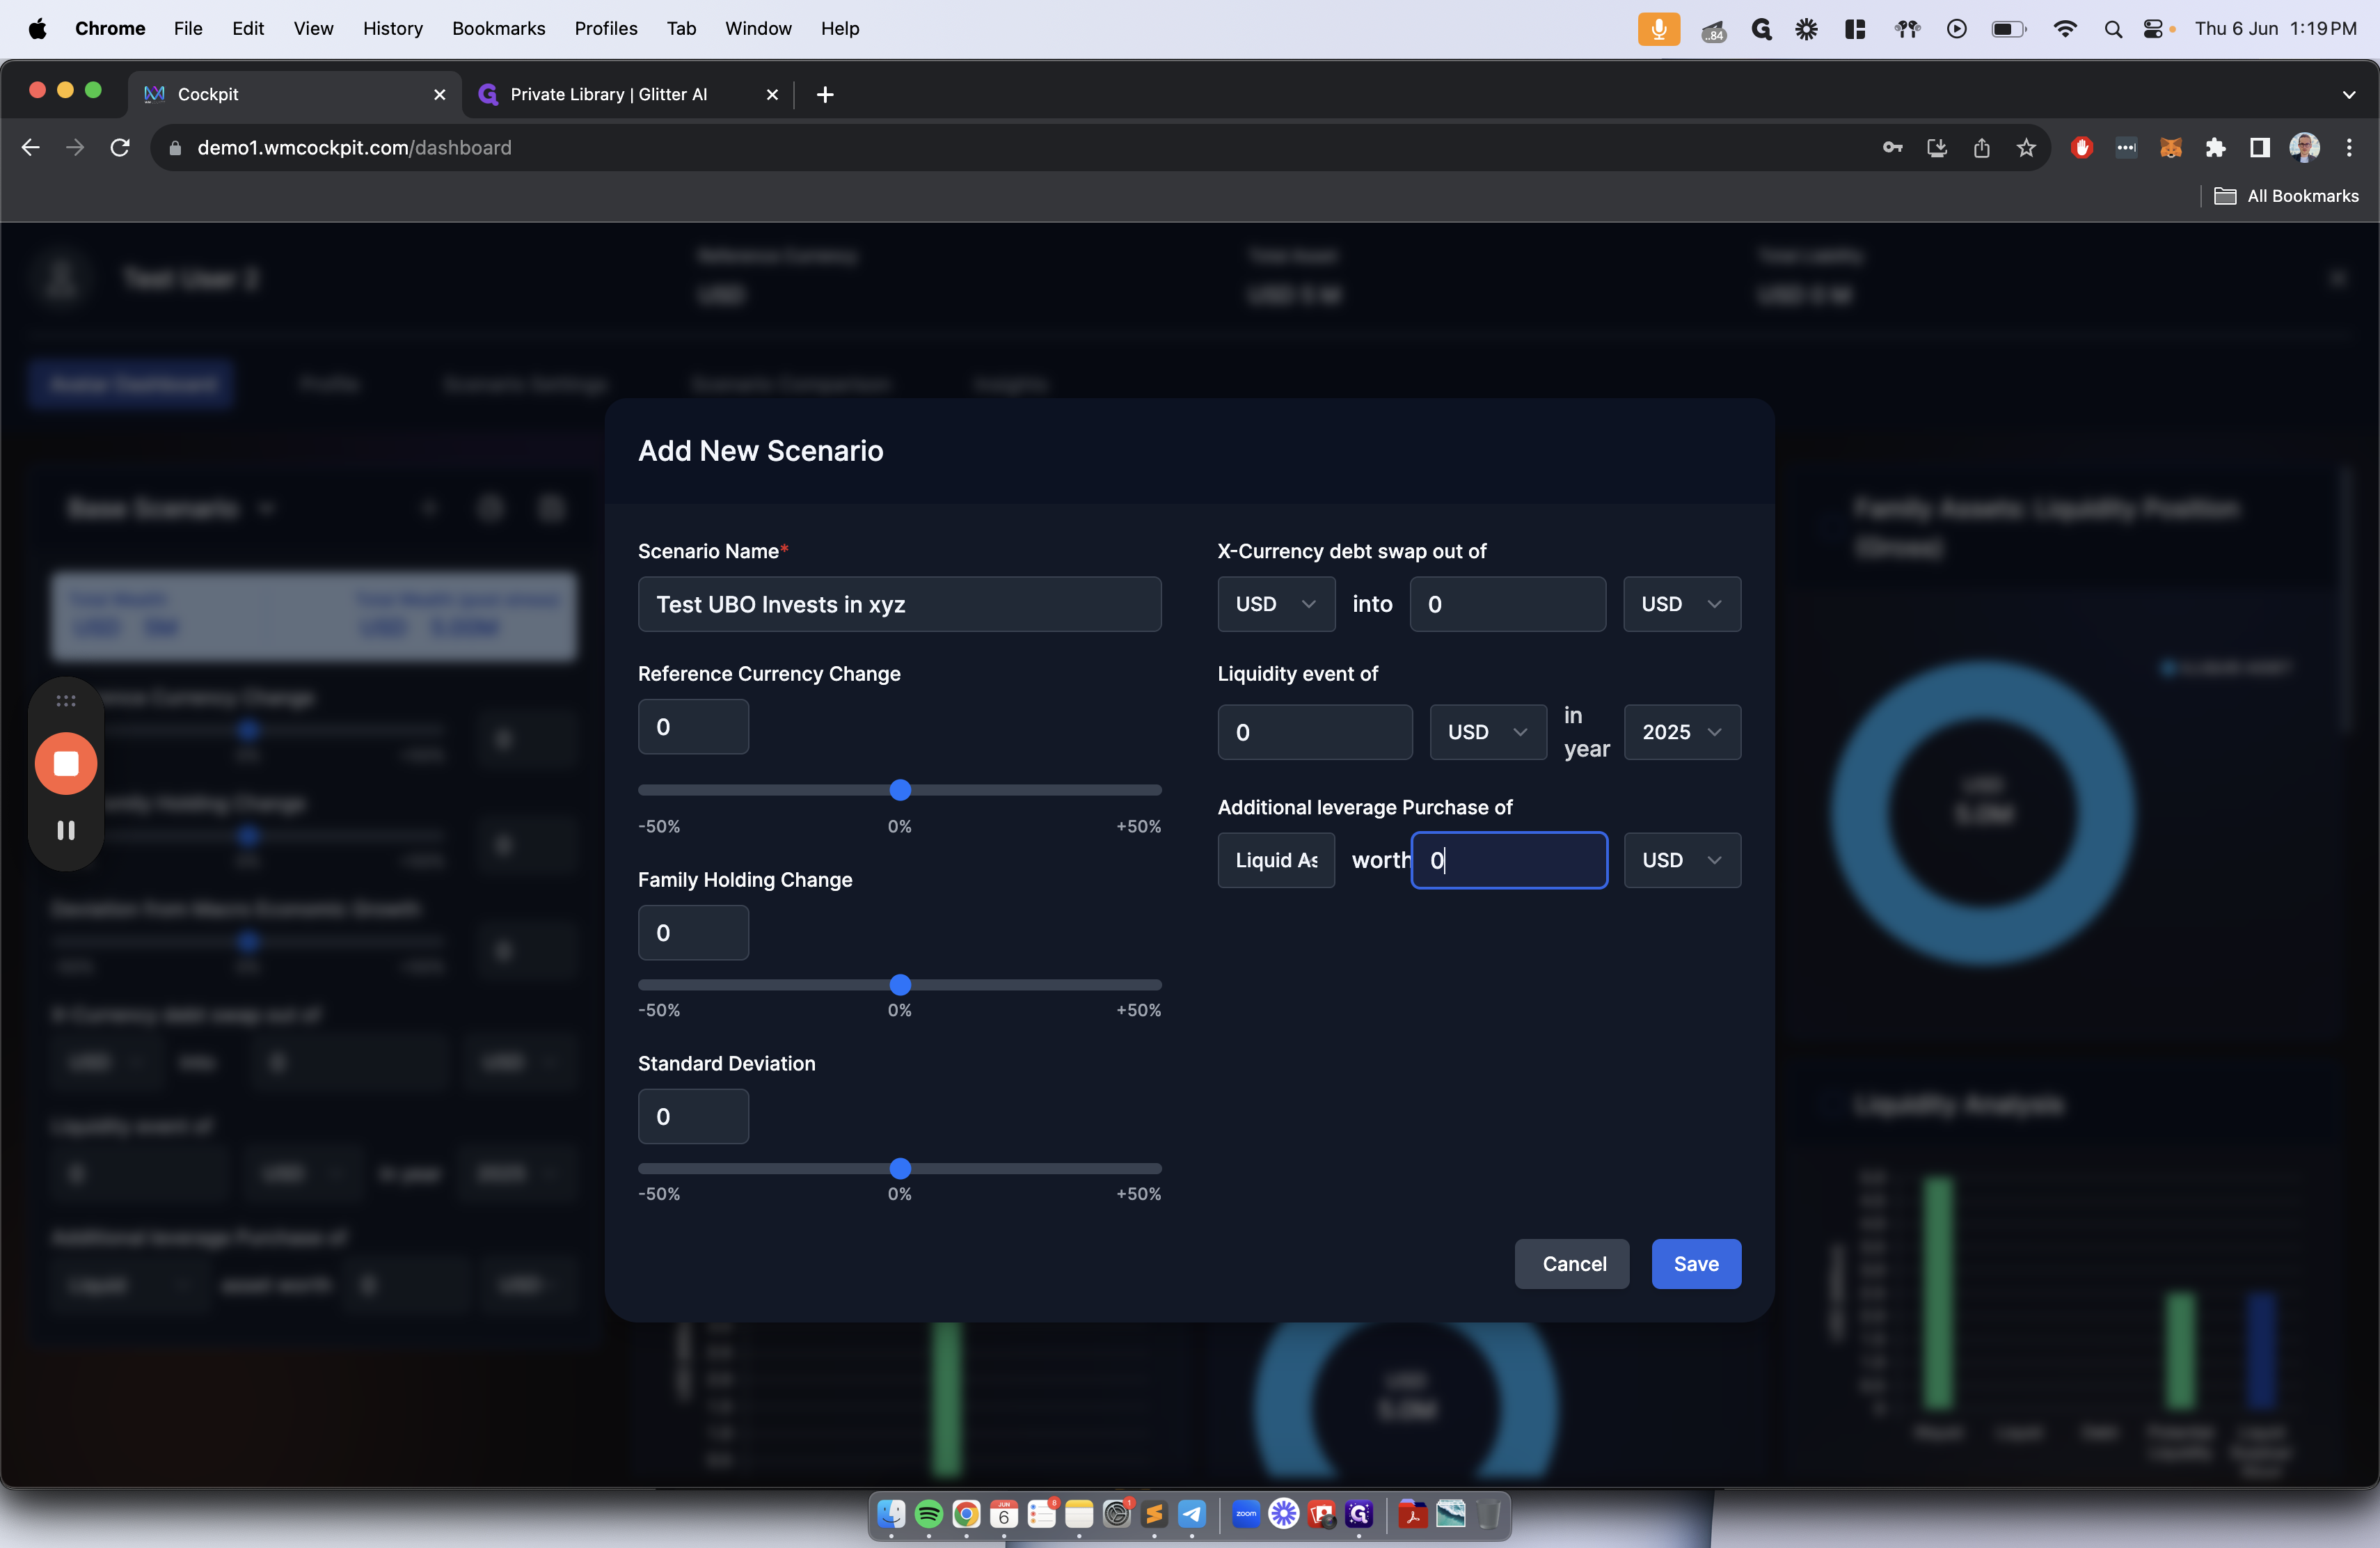
Task: Open the Help menu
Action: point(840,29)
